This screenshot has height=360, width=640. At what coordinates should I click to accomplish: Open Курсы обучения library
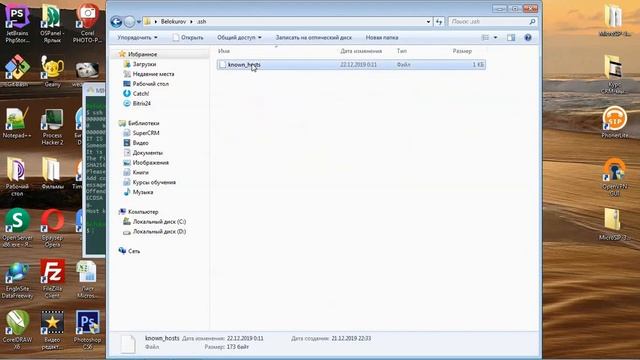click(154, 182)
